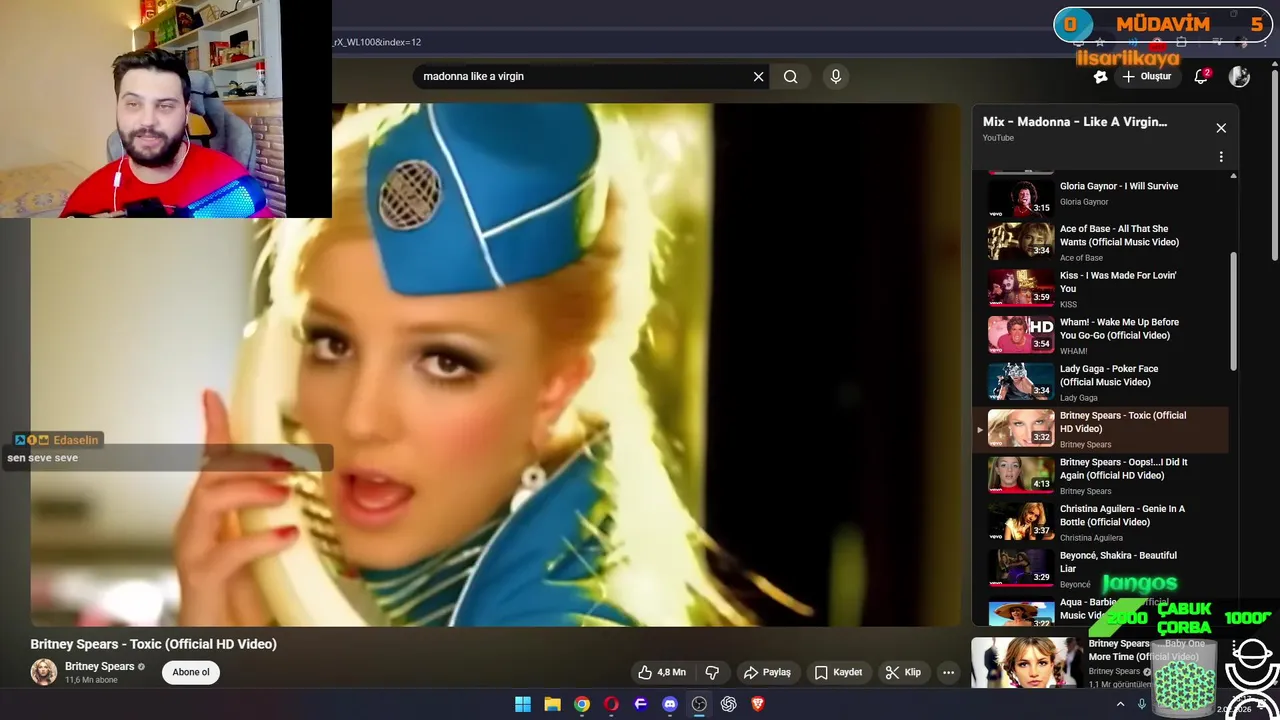Click the star-shaped icon beside Oluştur
The width and height of the screenshot is (1280, 720).
pos(1100,77)
